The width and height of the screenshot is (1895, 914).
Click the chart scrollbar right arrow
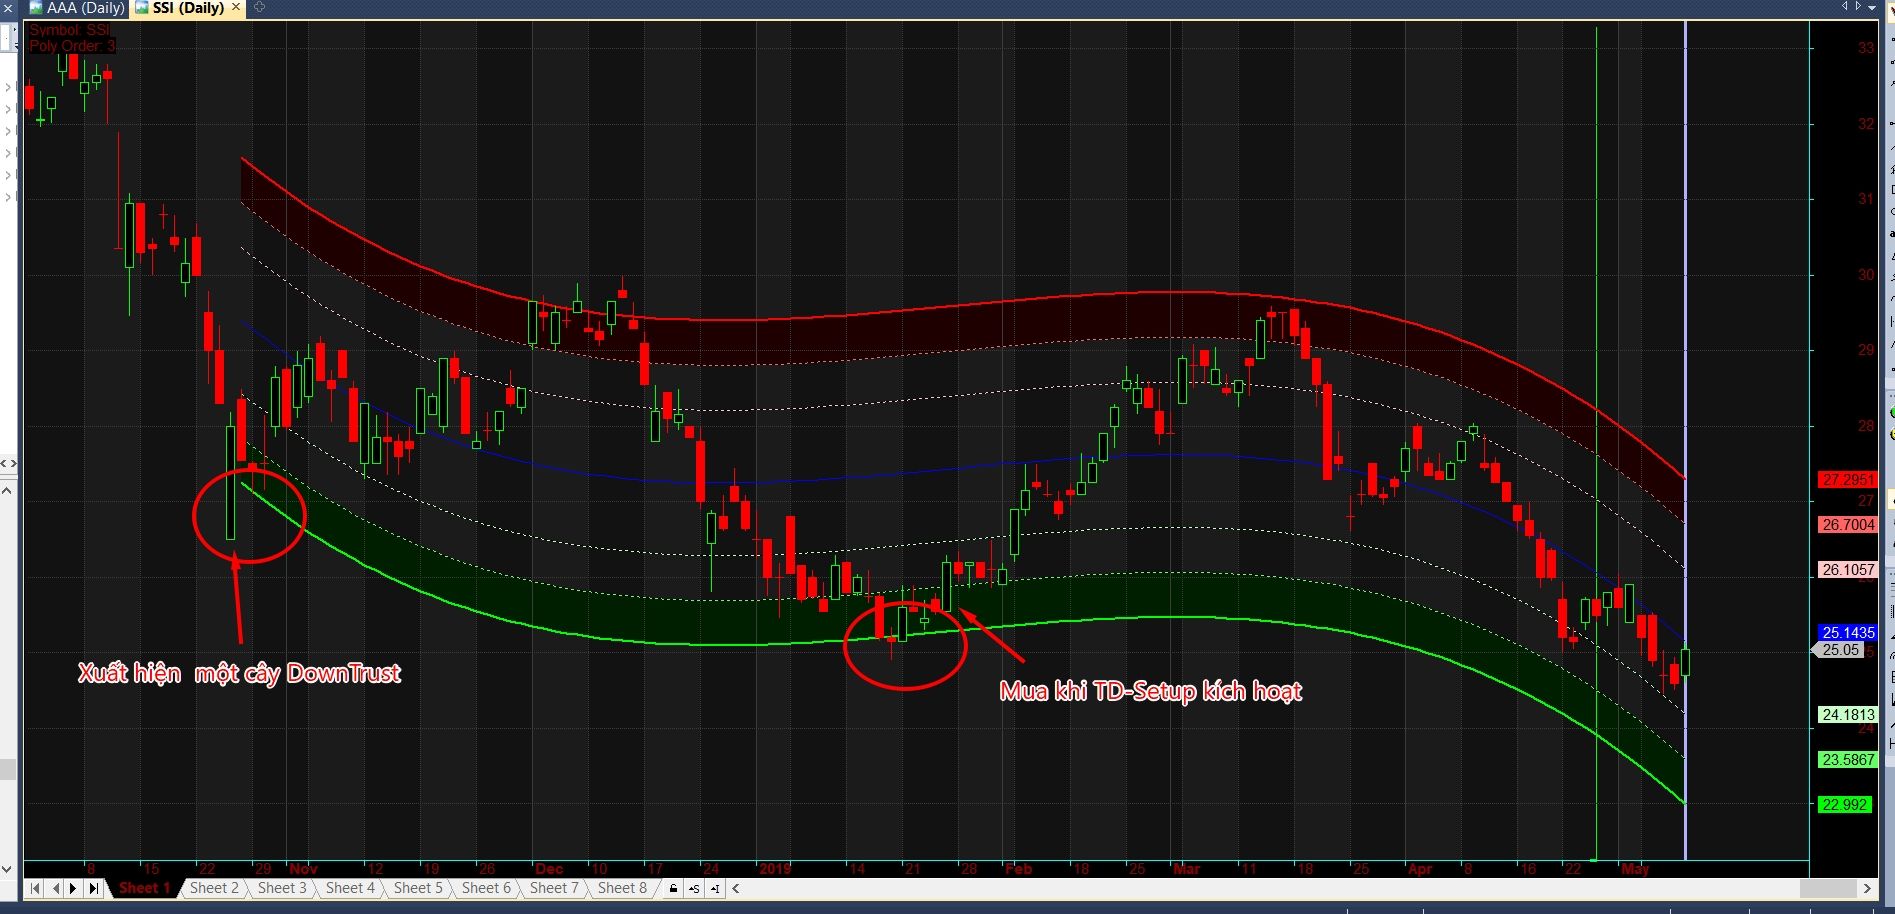[x=1866, y=888]
